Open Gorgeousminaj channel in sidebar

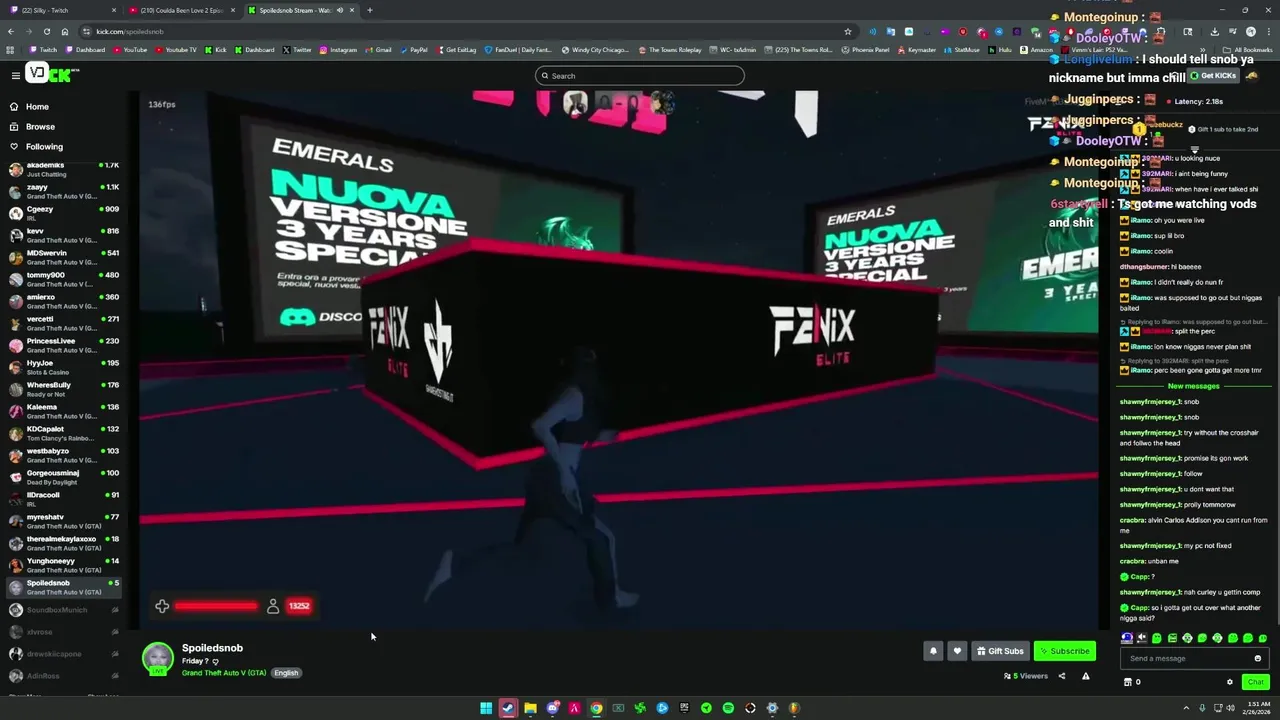pos(64,477)
